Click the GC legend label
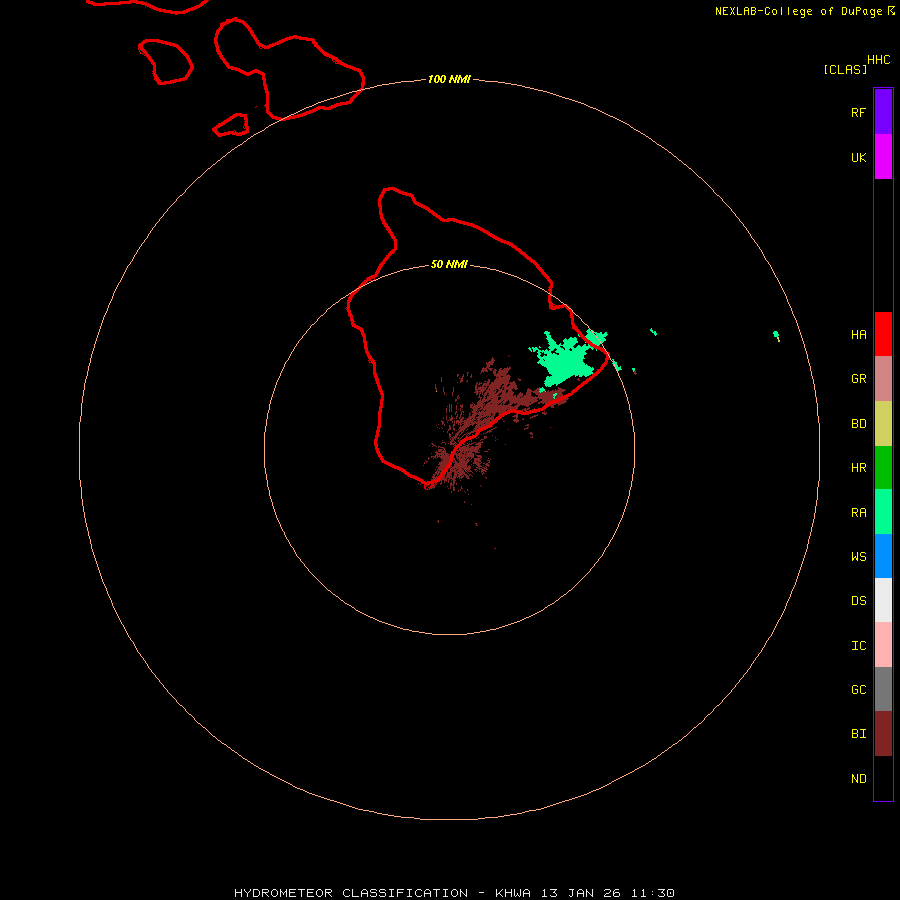900x900 pixels. click(x=858, y=690)
